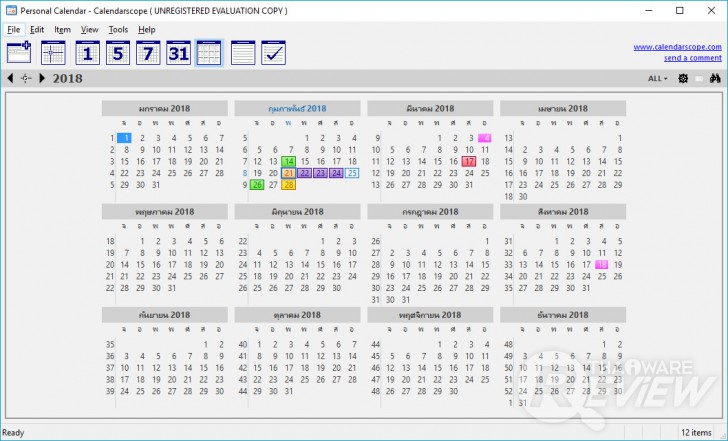The height and width of the screenshot is (441, 728).
Task: Select April 30 in the calendar
Action: (x=523, y=196)
